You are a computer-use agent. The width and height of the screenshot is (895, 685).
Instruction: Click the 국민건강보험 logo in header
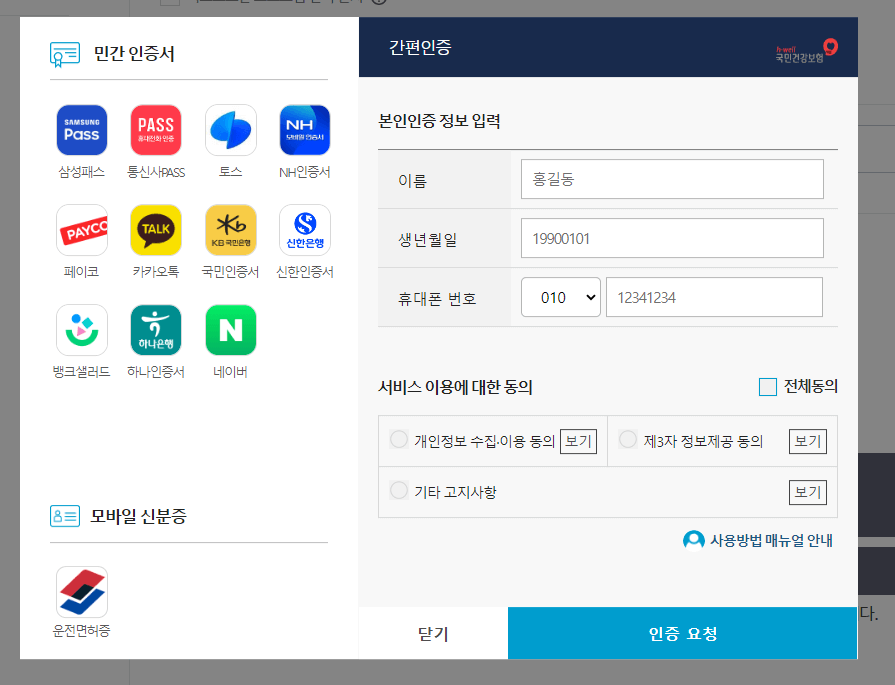pos(806,50)
